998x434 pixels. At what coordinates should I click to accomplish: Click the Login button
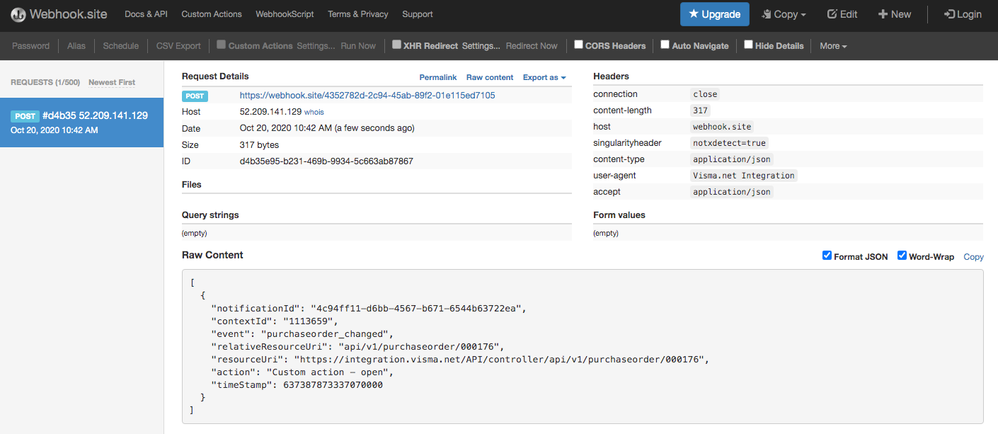(x=962, y=14)
